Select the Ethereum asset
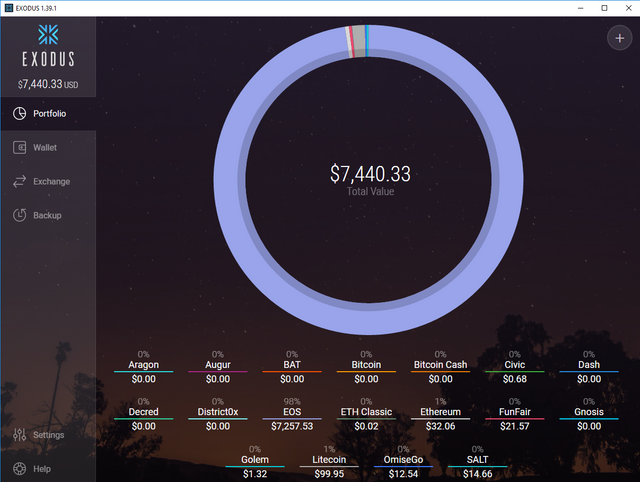The height and width of the screenshot is (482, 640). pyautogui.click(x=440, y=412)
